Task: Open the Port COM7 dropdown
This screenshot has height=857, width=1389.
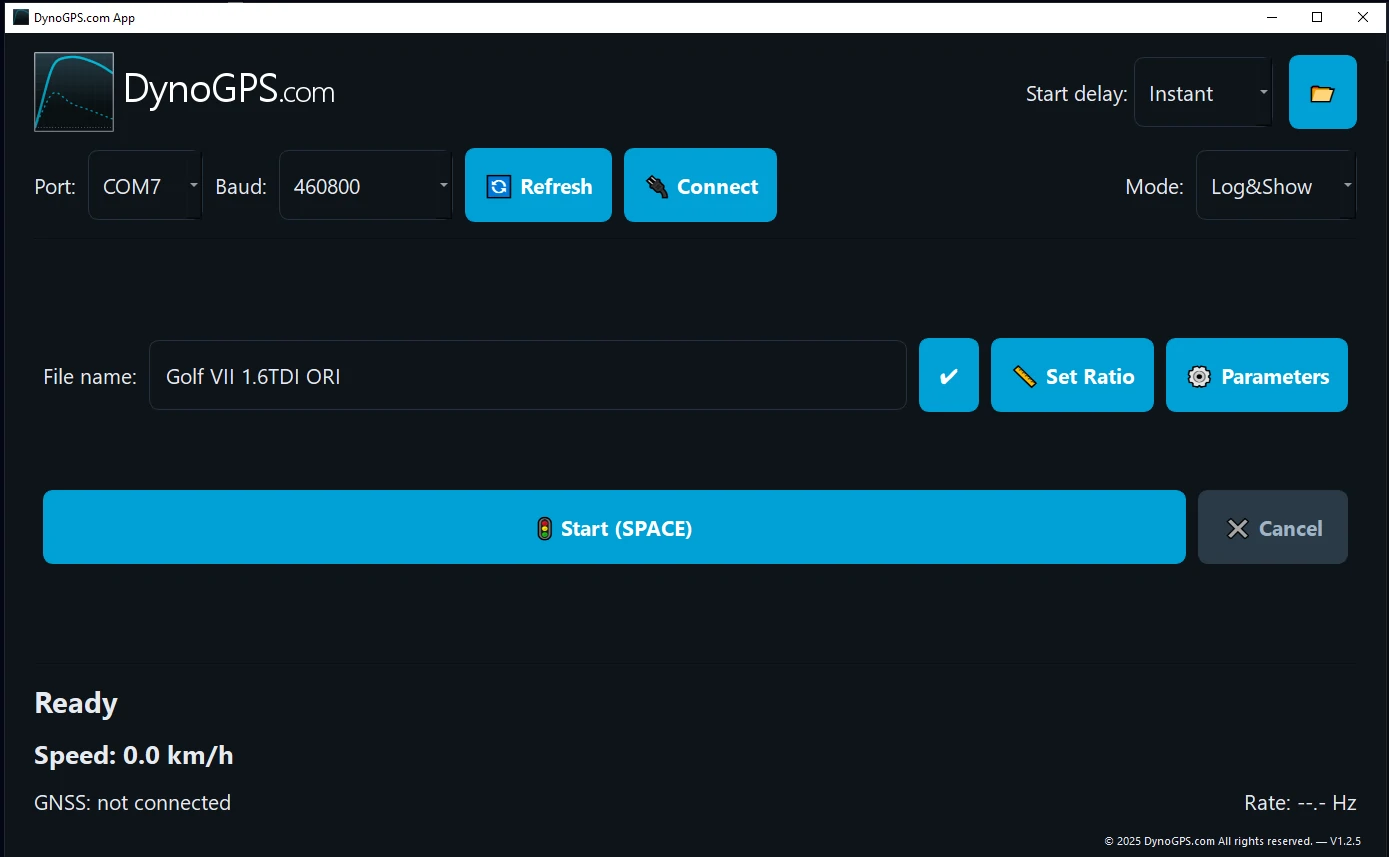Action: point(145,185)
